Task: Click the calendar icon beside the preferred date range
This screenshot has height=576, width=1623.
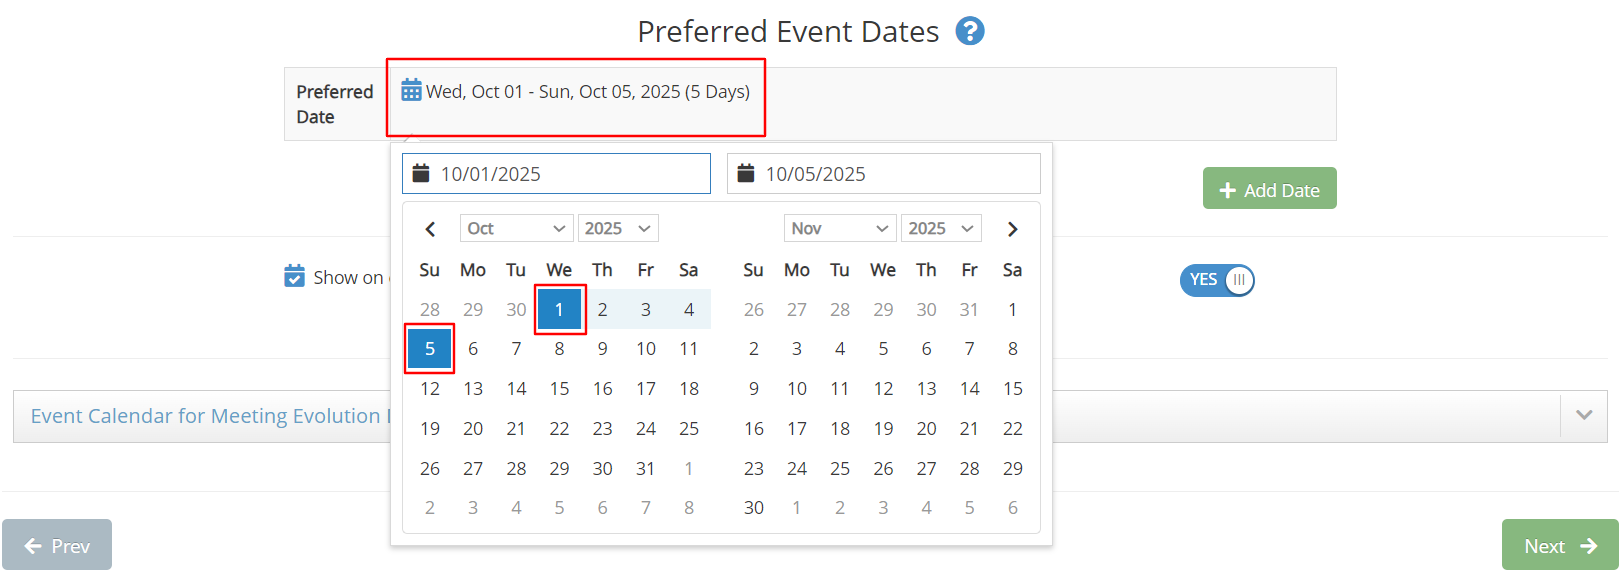Action: (410, 89)
